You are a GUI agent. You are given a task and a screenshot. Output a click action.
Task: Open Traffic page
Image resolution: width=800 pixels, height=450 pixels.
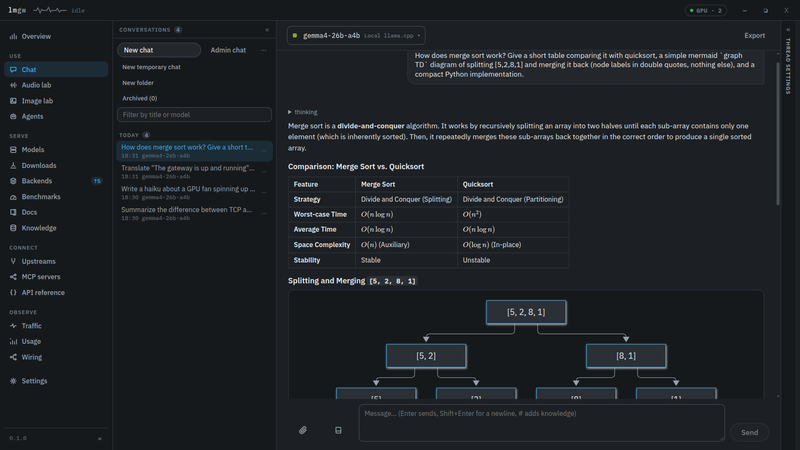coord(56,326)
